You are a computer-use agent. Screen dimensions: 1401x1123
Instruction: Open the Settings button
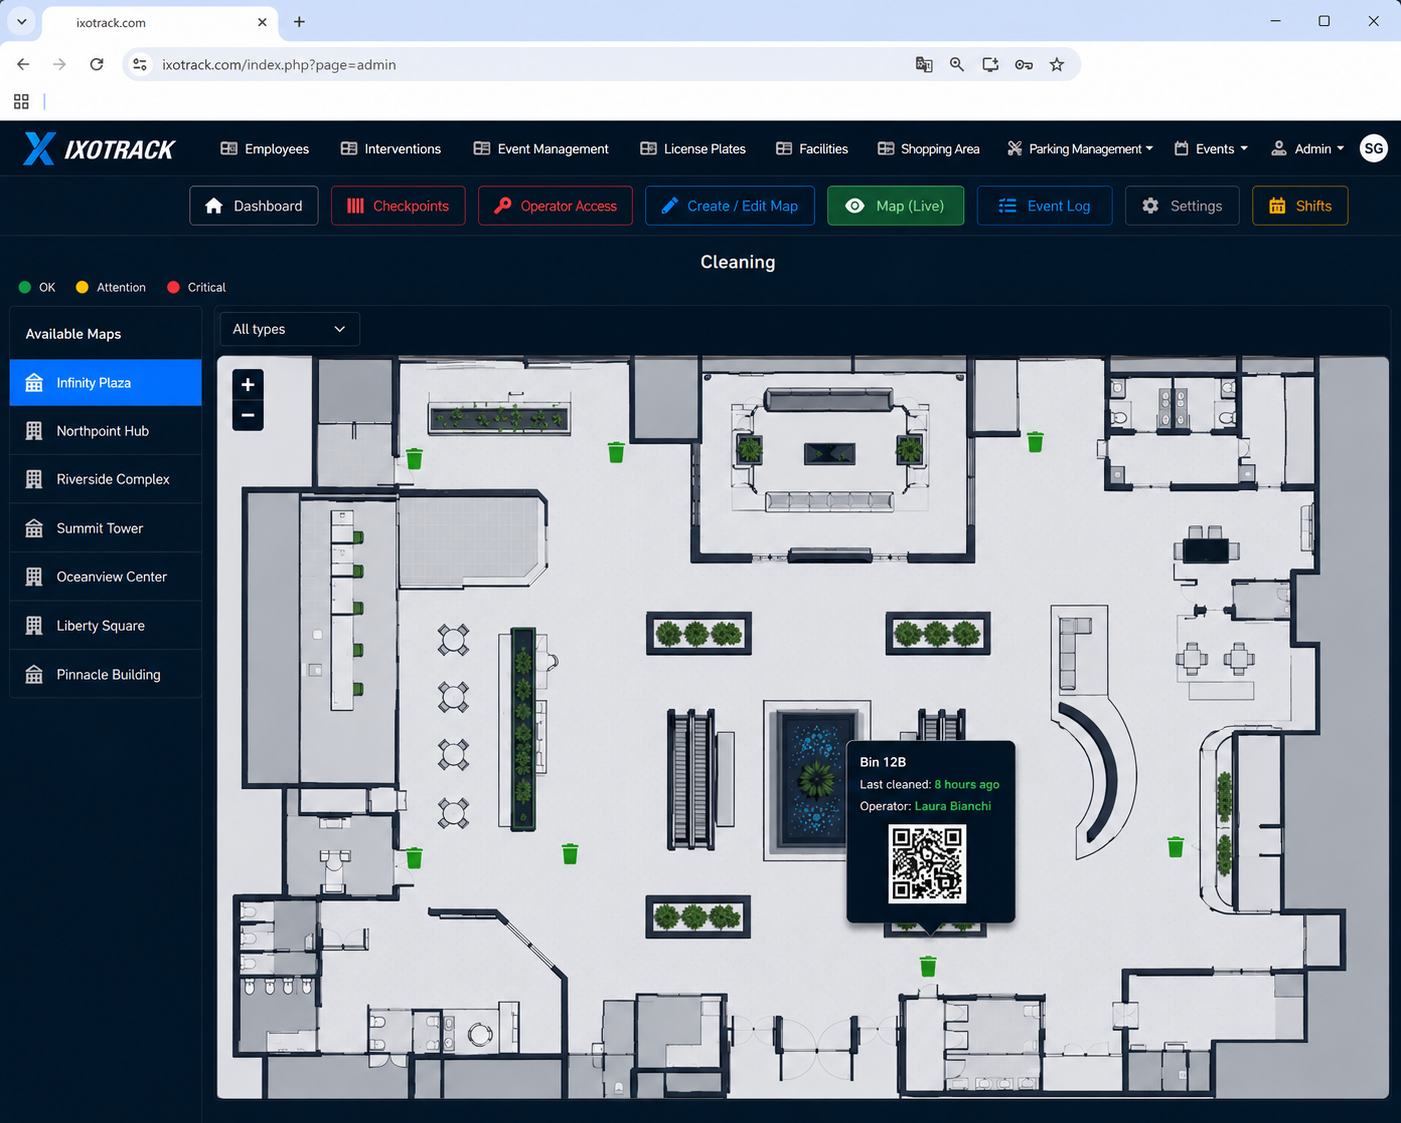tap(1182, 206)
